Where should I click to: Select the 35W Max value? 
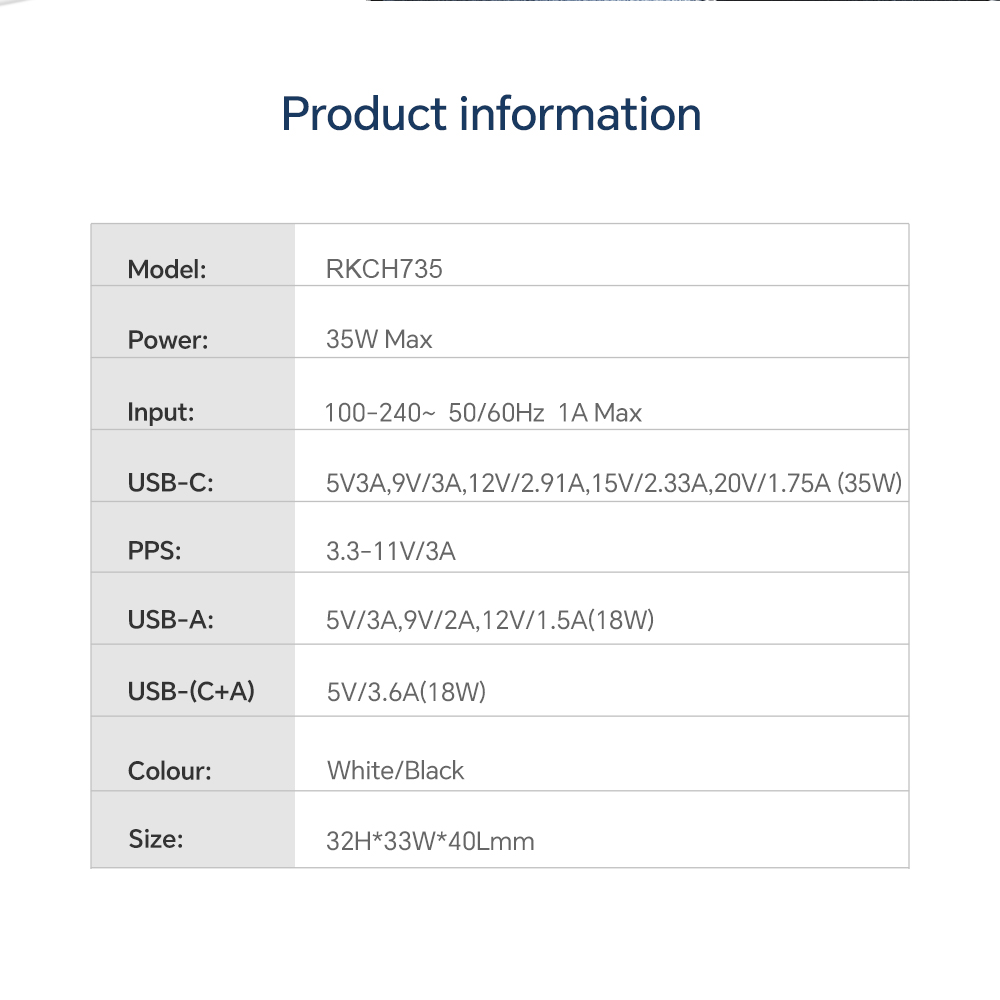(x=379, y=340)
